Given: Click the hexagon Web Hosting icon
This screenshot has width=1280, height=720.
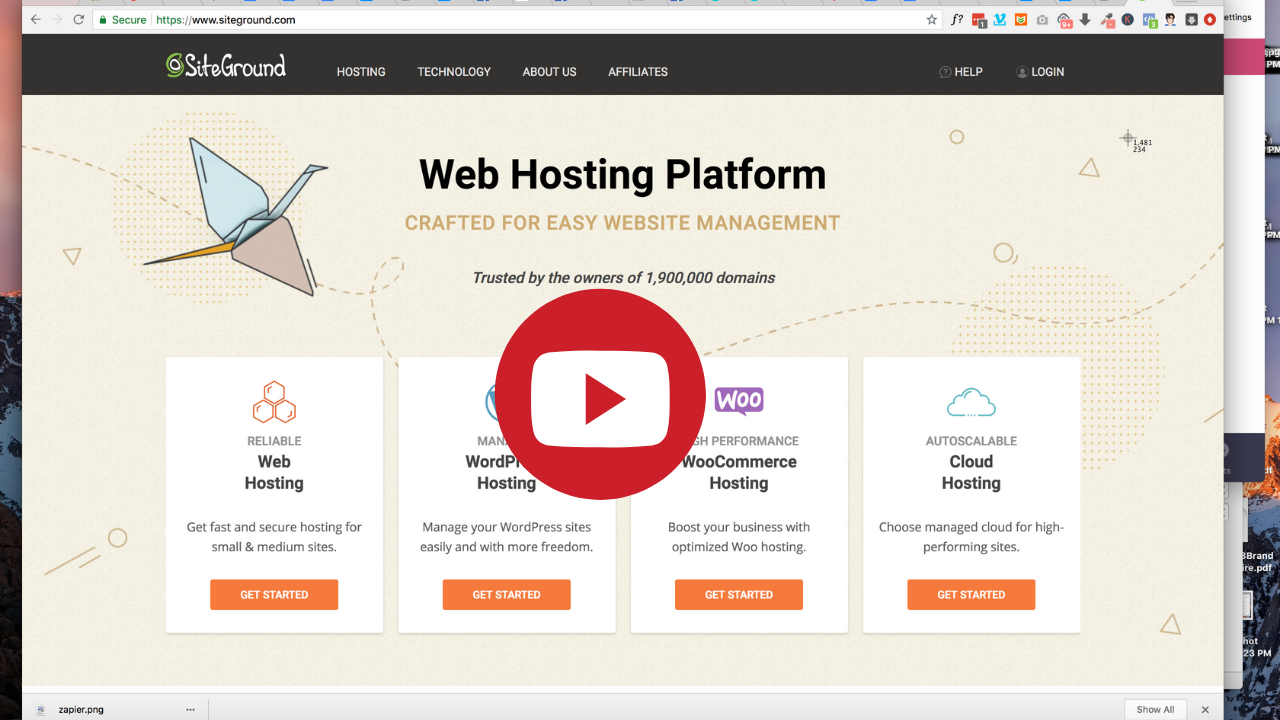Looking at the screenshot, I should click(x=274, y=402).
